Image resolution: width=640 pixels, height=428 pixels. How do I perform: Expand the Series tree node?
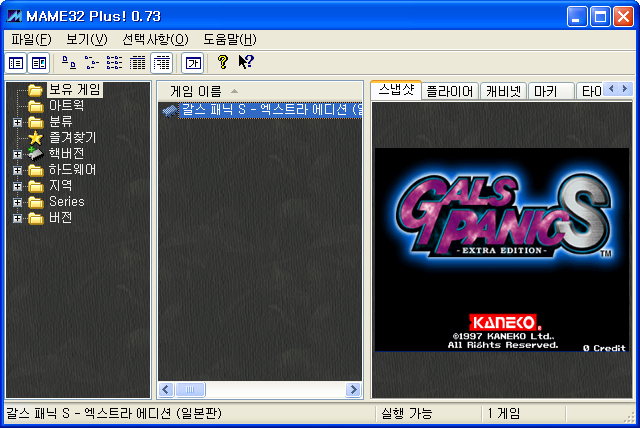click(x=17, y=202)
